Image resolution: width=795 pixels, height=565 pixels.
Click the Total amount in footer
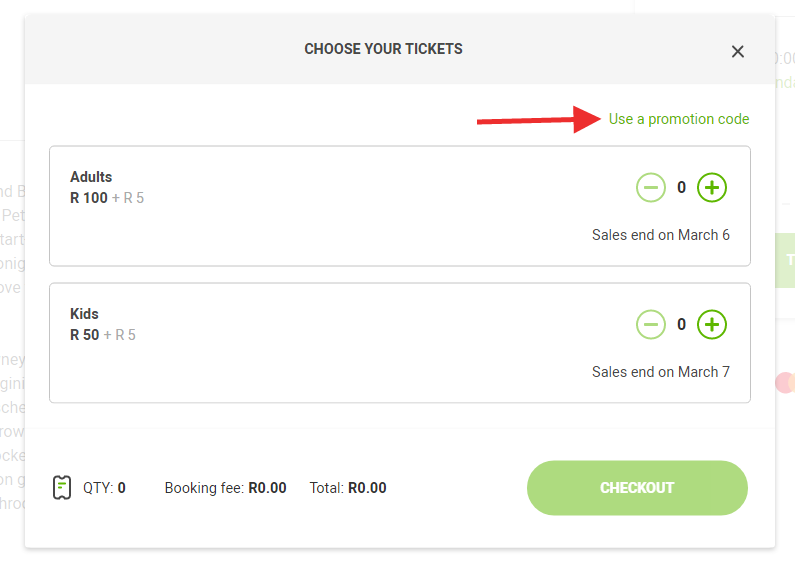pyautogui.click(x=367, y=488)
